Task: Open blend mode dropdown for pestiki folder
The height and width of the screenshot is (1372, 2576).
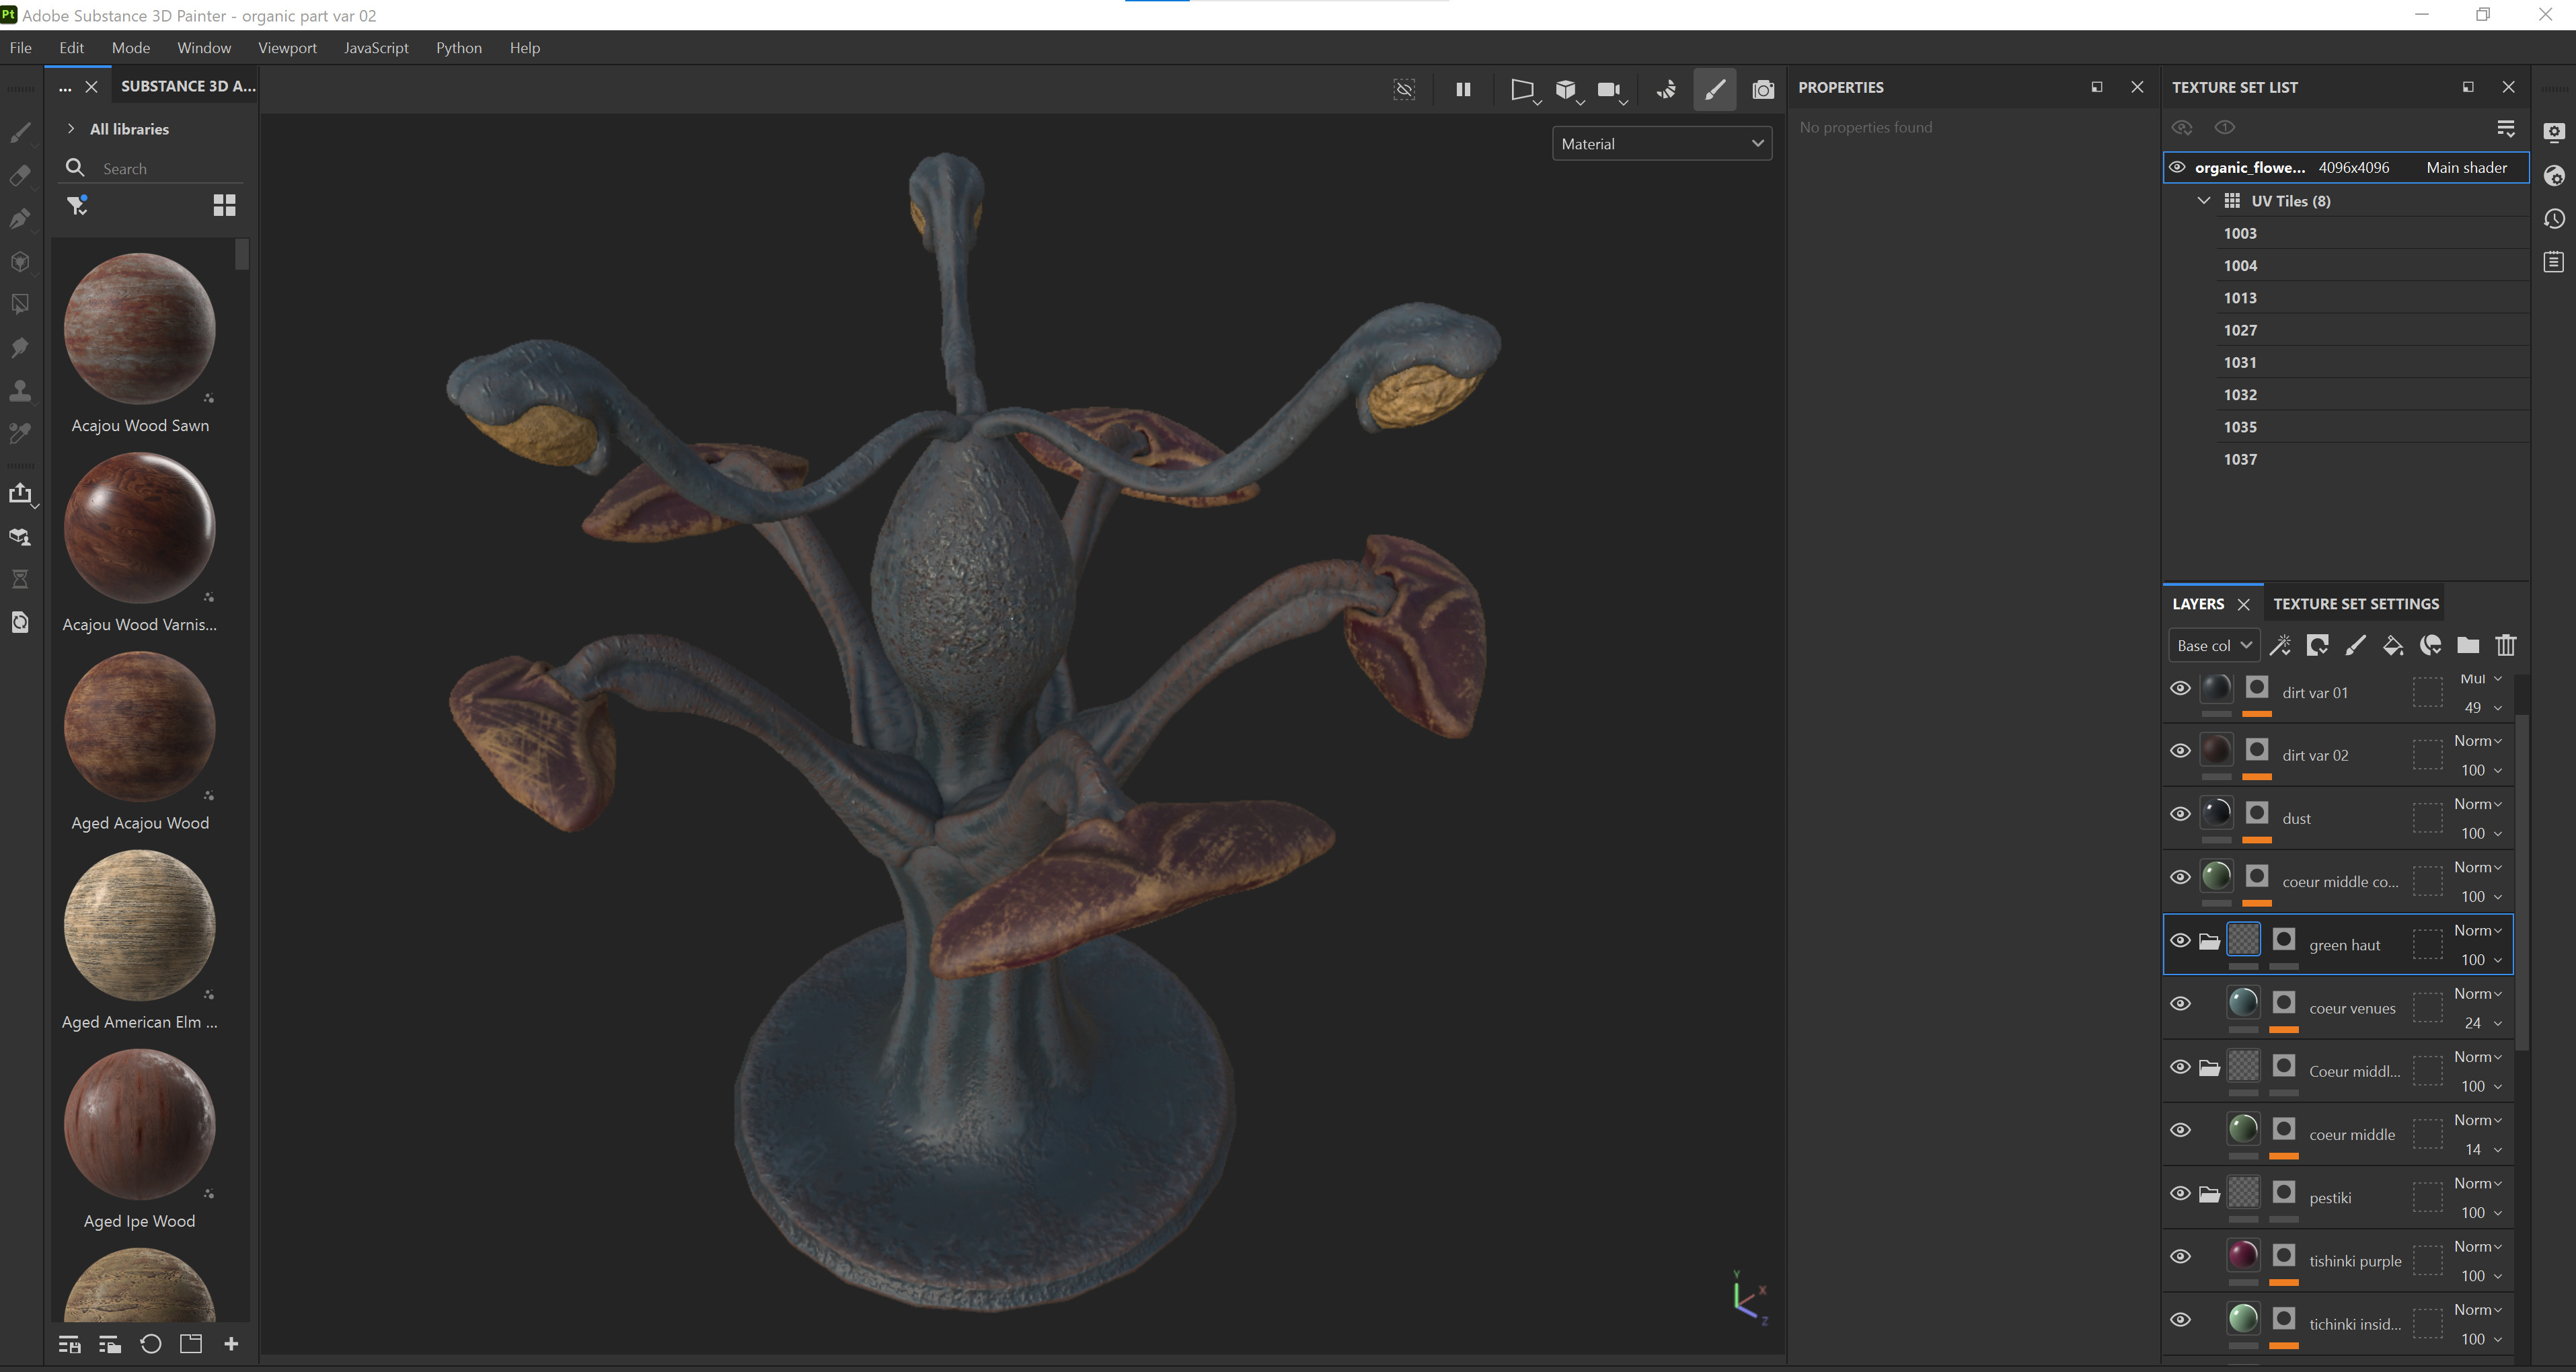Action: (2478, 1184)
